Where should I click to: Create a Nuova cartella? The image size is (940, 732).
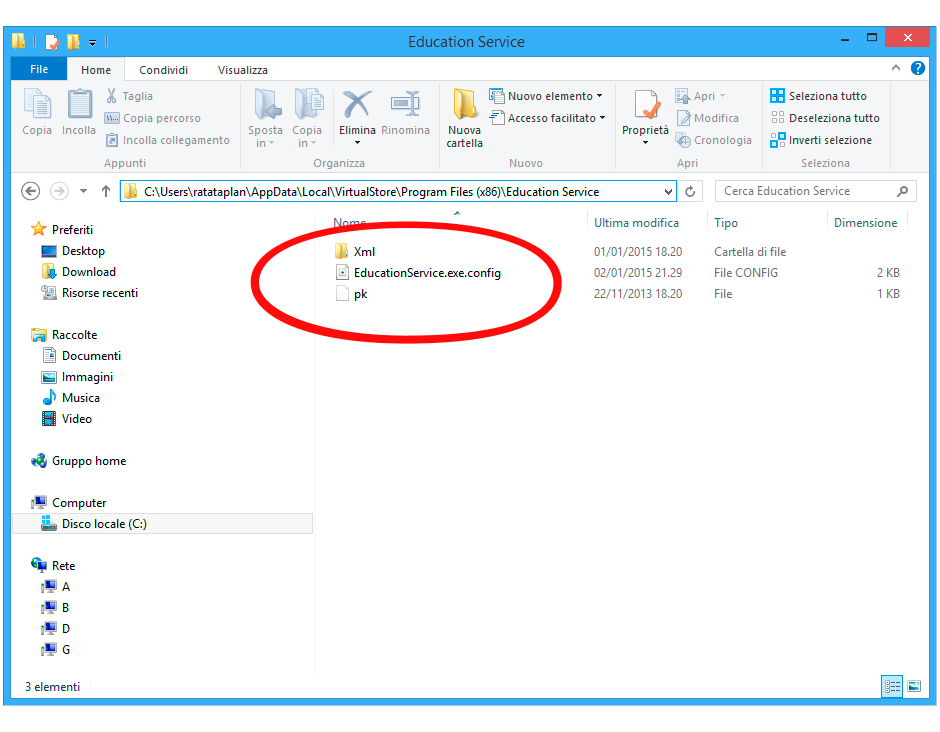[x=465, y=118]
